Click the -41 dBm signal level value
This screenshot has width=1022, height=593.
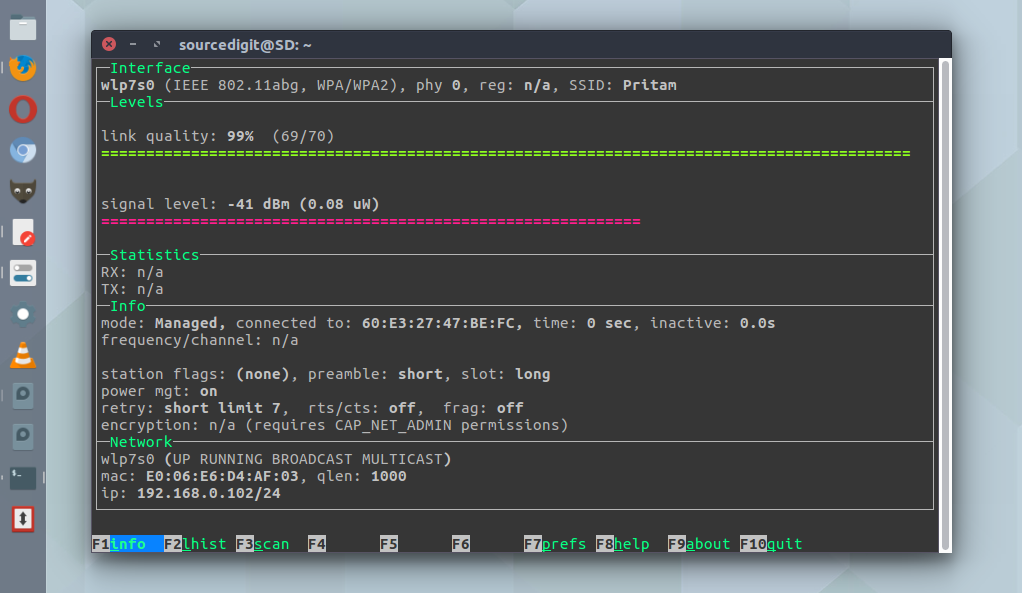pos(258,204)
